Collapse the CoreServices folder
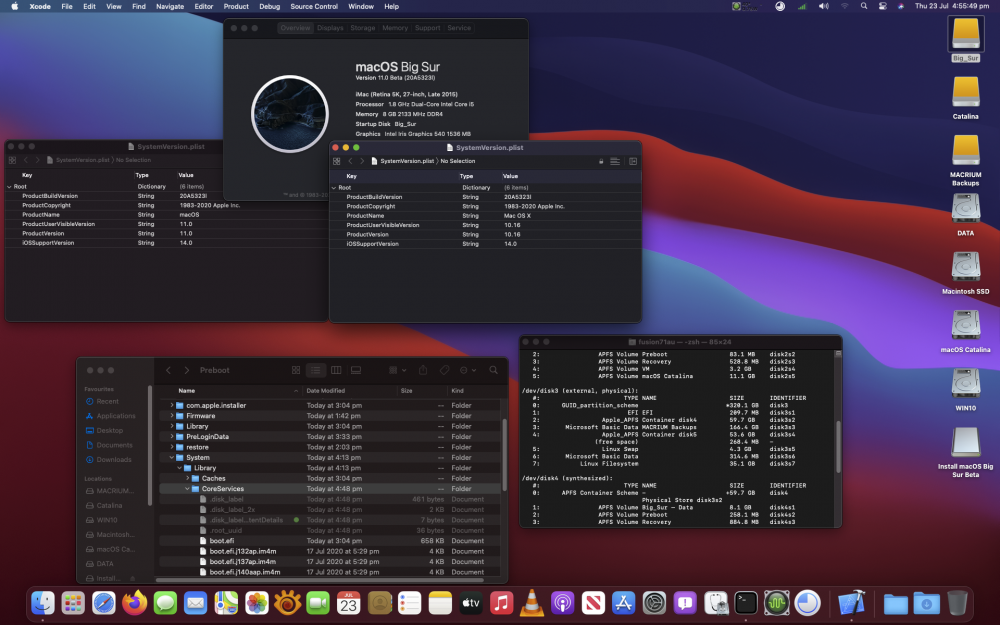Viewport: 1000px width, 625px height. [187, 489]
